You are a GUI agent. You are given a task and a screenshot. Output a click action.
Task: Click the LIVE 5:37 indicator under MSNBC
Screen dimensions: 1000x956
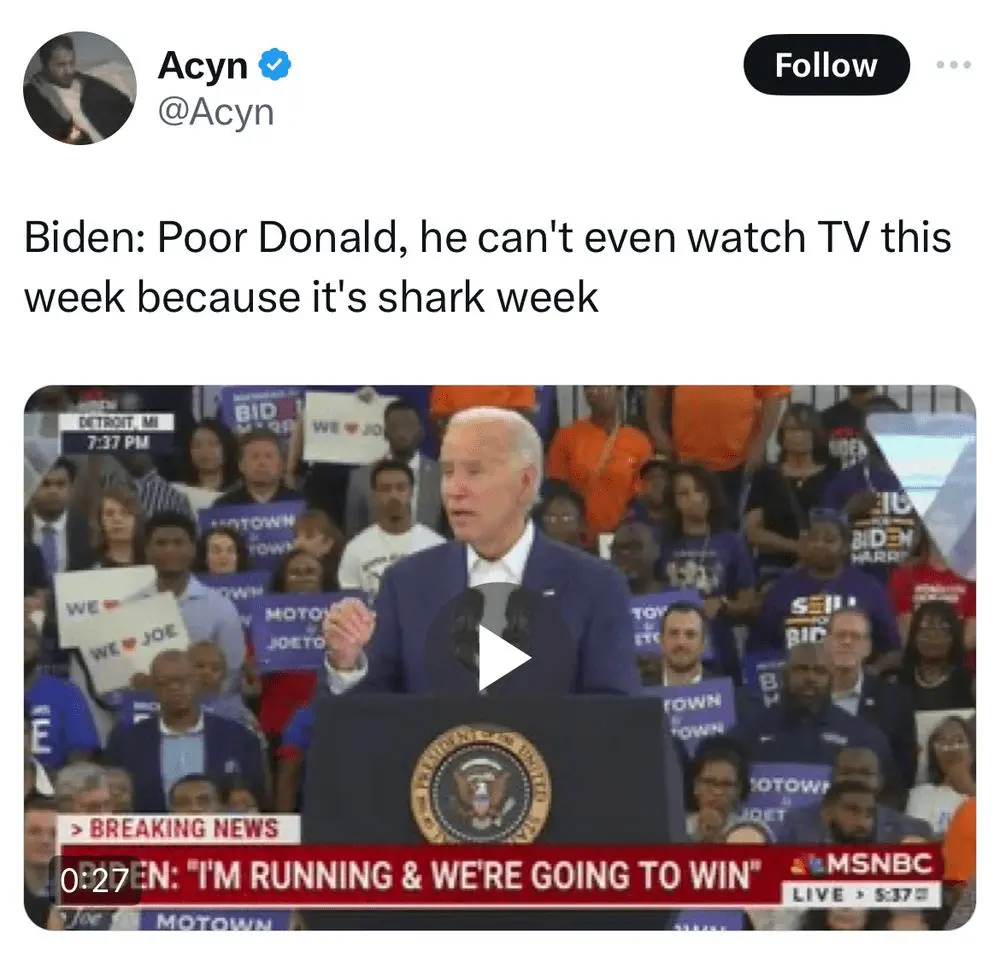point(862,894)
